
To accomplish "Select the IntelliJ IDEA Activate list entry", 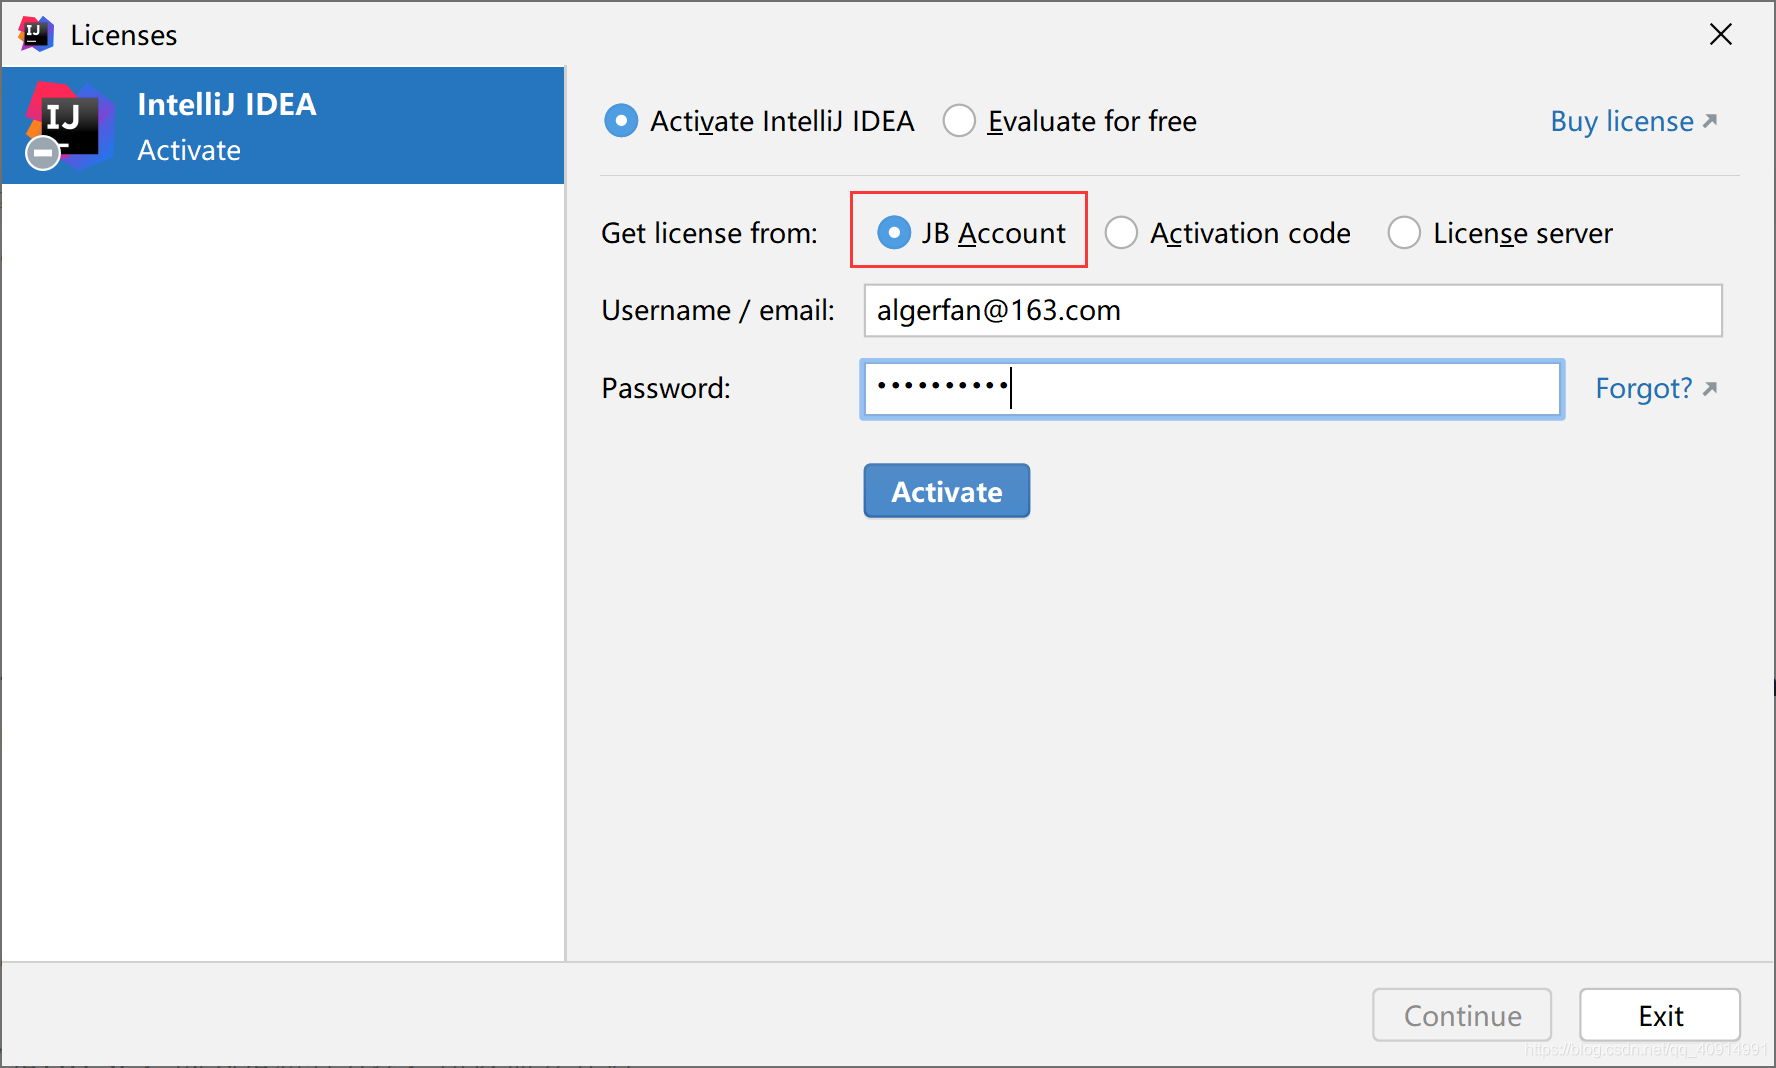I will [x=283, y=126].
